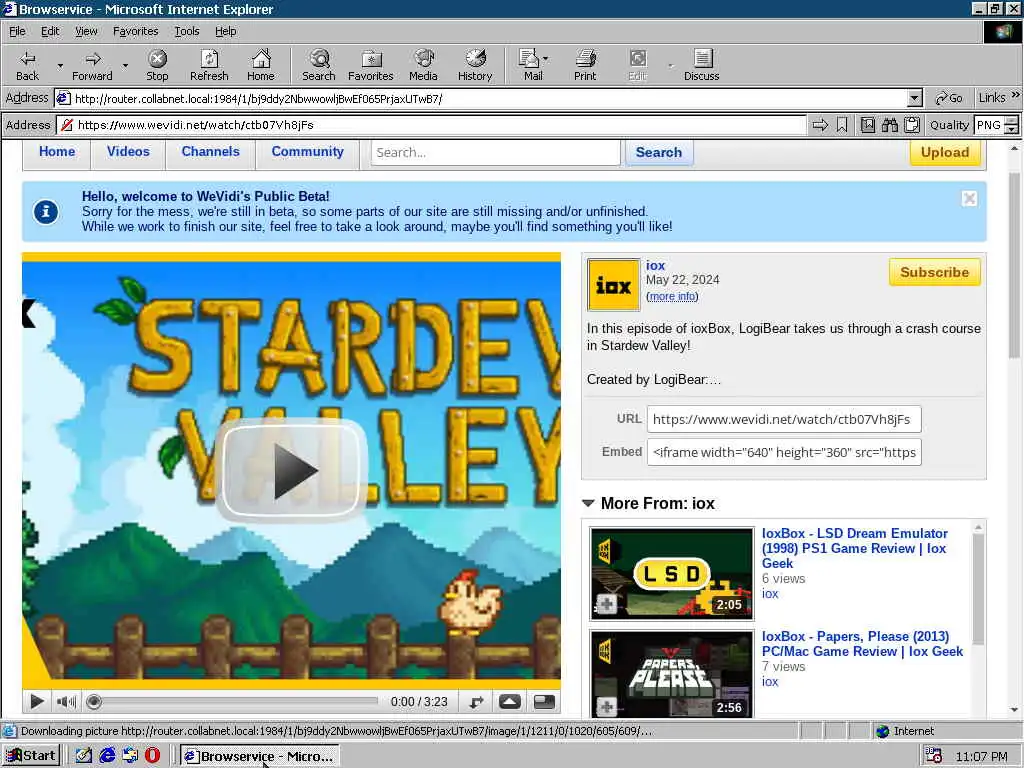The width and height of the screenshot is (1024, 768).
Task: Open the File menu
Action: pos(17,31)
